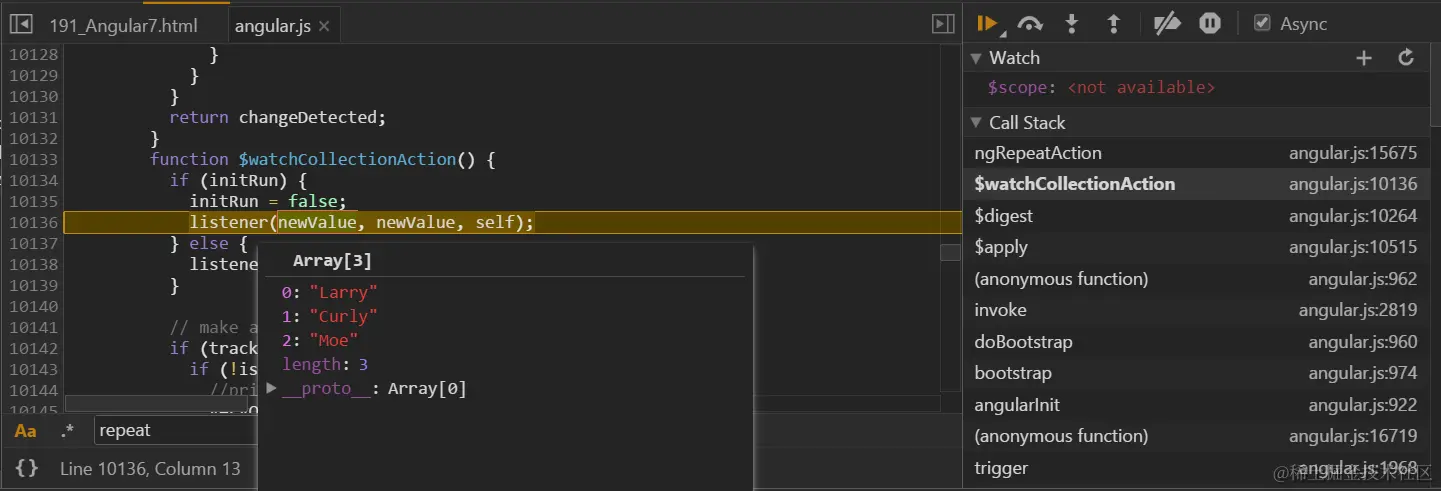This screenshot has height=491, width=1441.
Task: Open angular.js:2819 source link
Action: click(x=1358, y=310)
